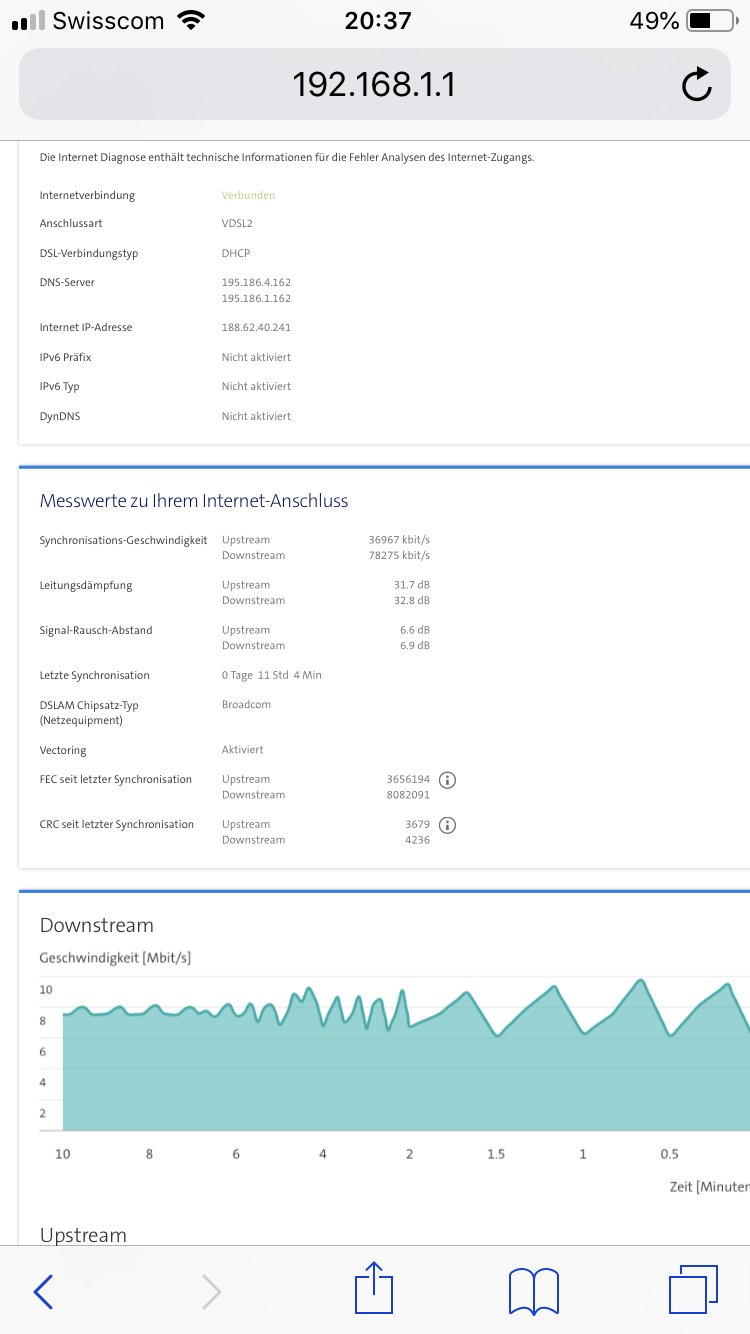Show info for CRC seit letzter Synchronisation
This screenshot has width=750, height=1334.
pyautogui.click(x=448, y=825)
